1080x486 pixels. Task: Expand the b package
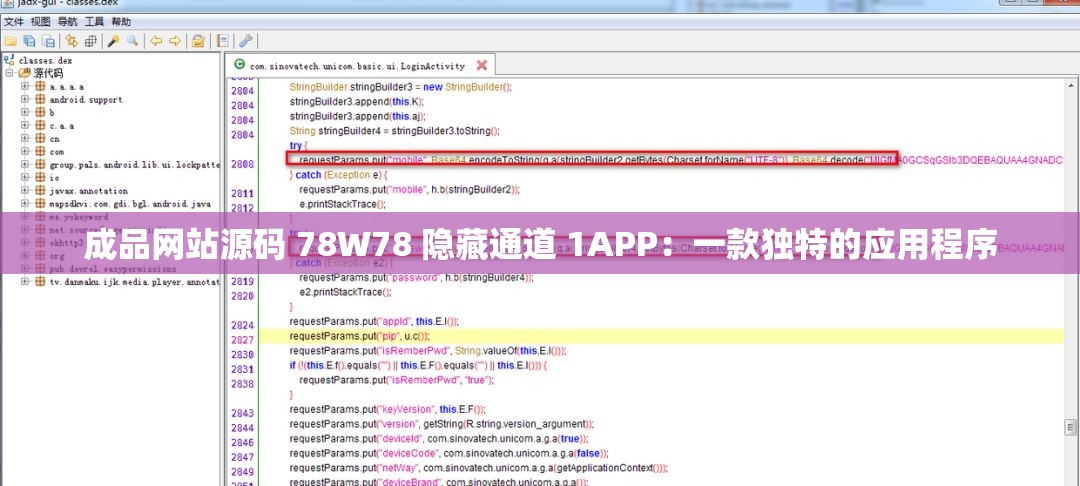click(x=25, y=112)
